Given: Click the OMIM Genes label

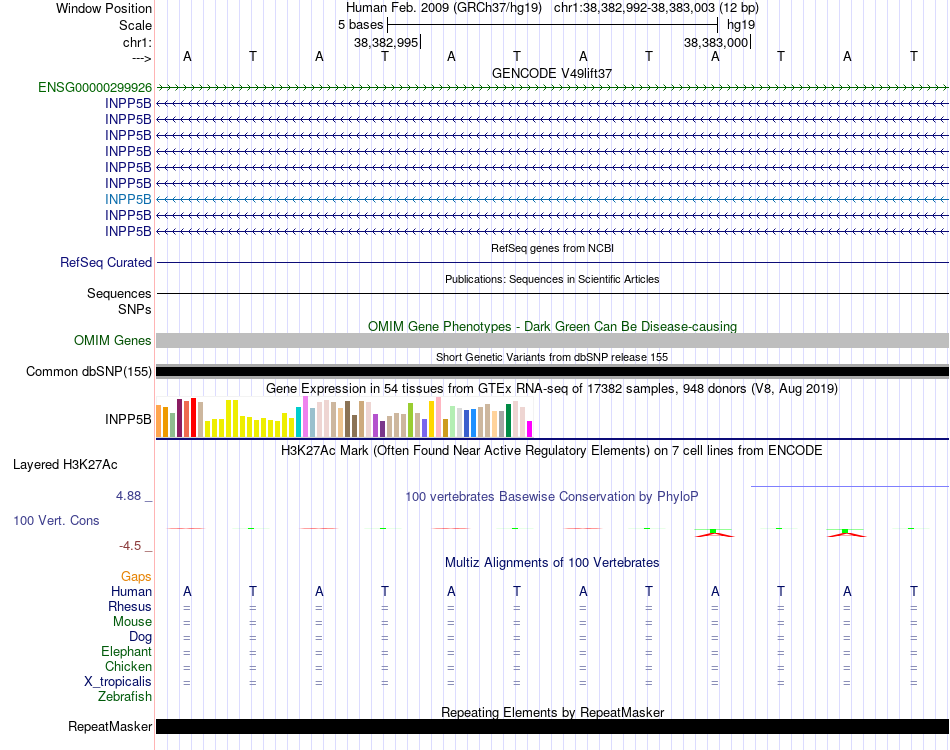Looking at the screenshot, I should tap(112, 340).
